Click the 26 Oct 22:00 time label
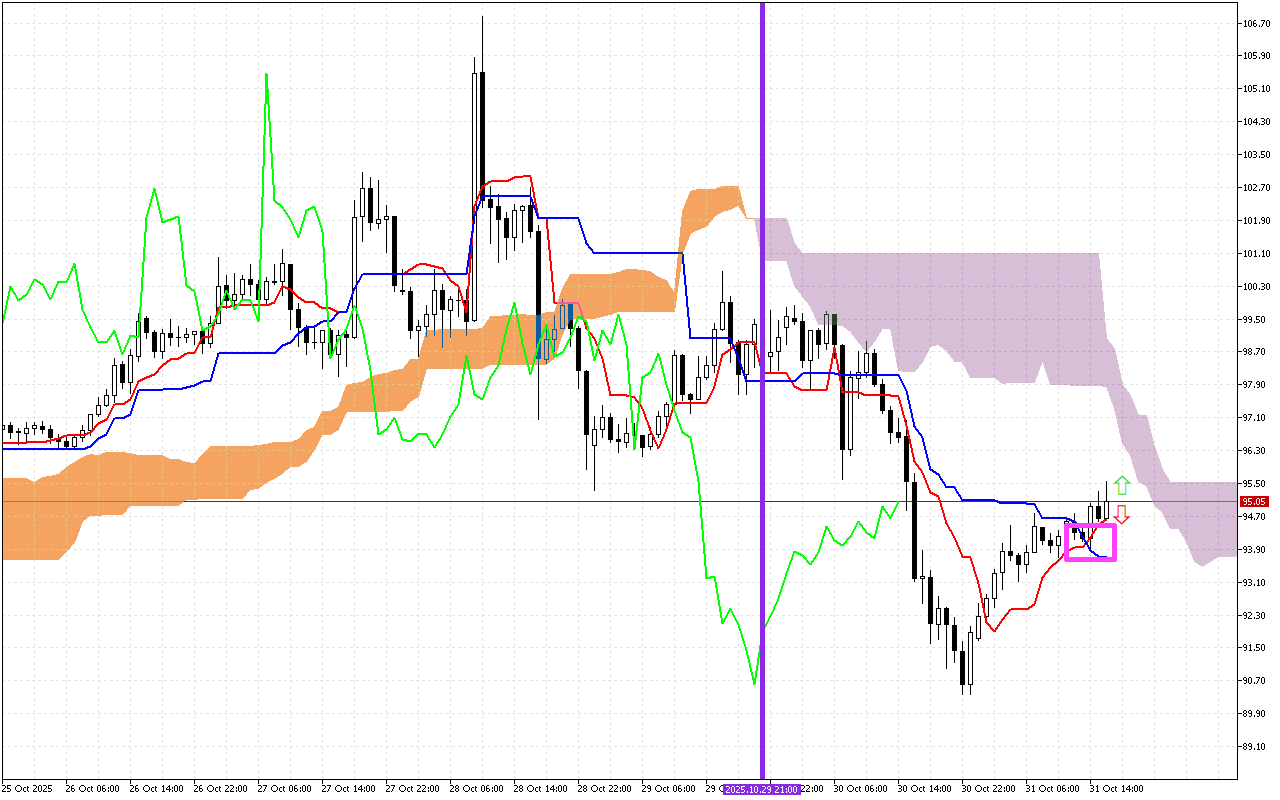The image size is (1280, 800). point(220,789)
